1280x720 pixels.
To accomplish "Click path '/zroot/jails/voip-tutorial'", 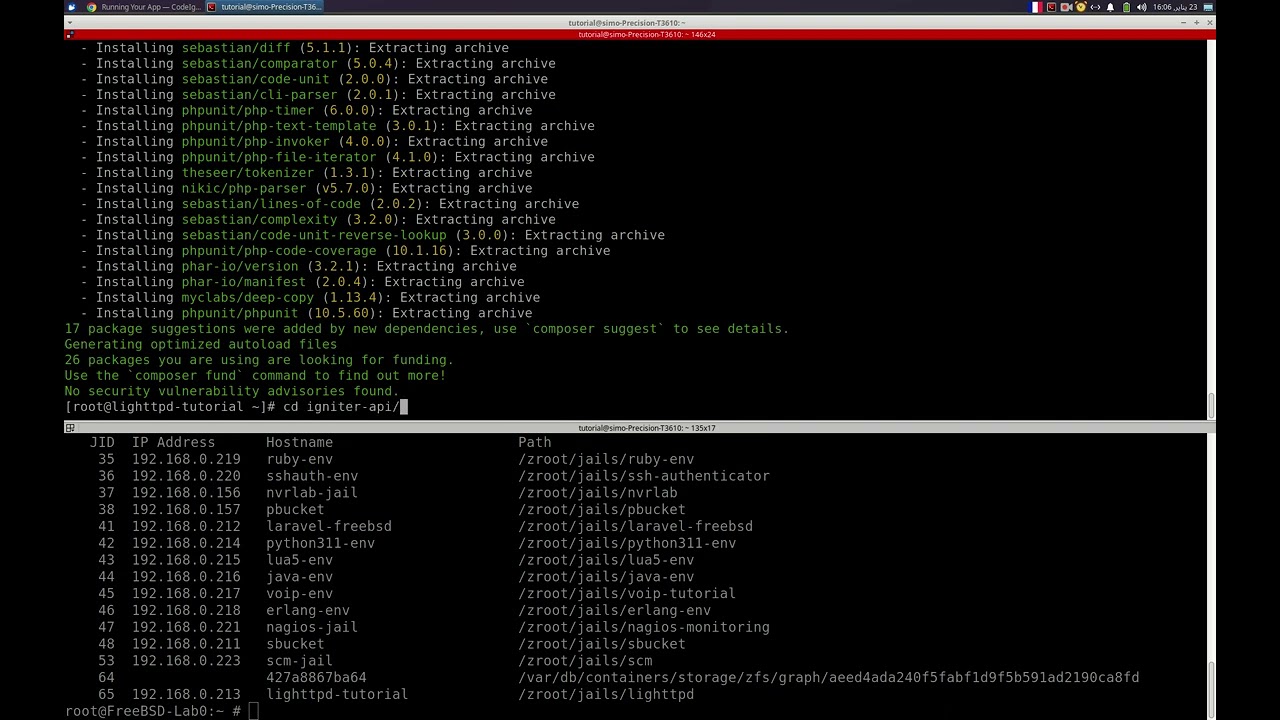I will [x=627, y=593].
